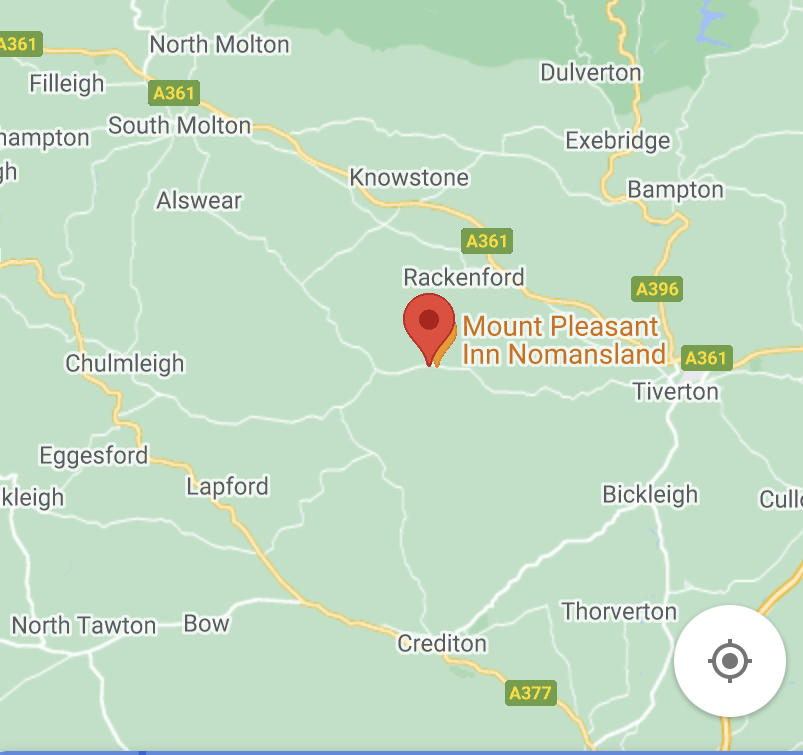Click the Lapford village label

point(227,487)
